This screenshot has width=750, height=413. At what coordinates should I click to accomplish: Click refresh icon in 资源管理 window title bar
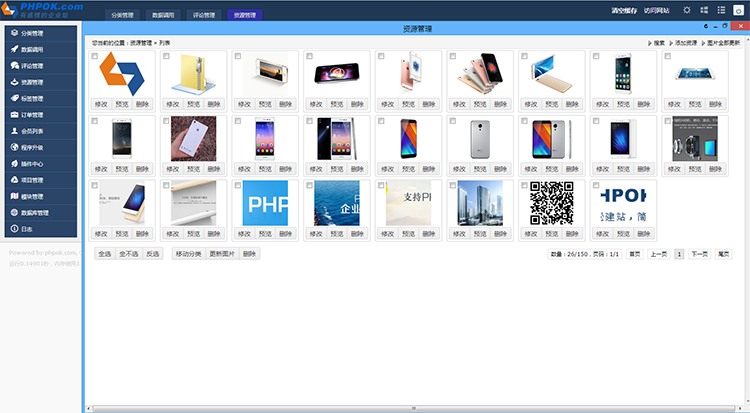coord(706,26)
